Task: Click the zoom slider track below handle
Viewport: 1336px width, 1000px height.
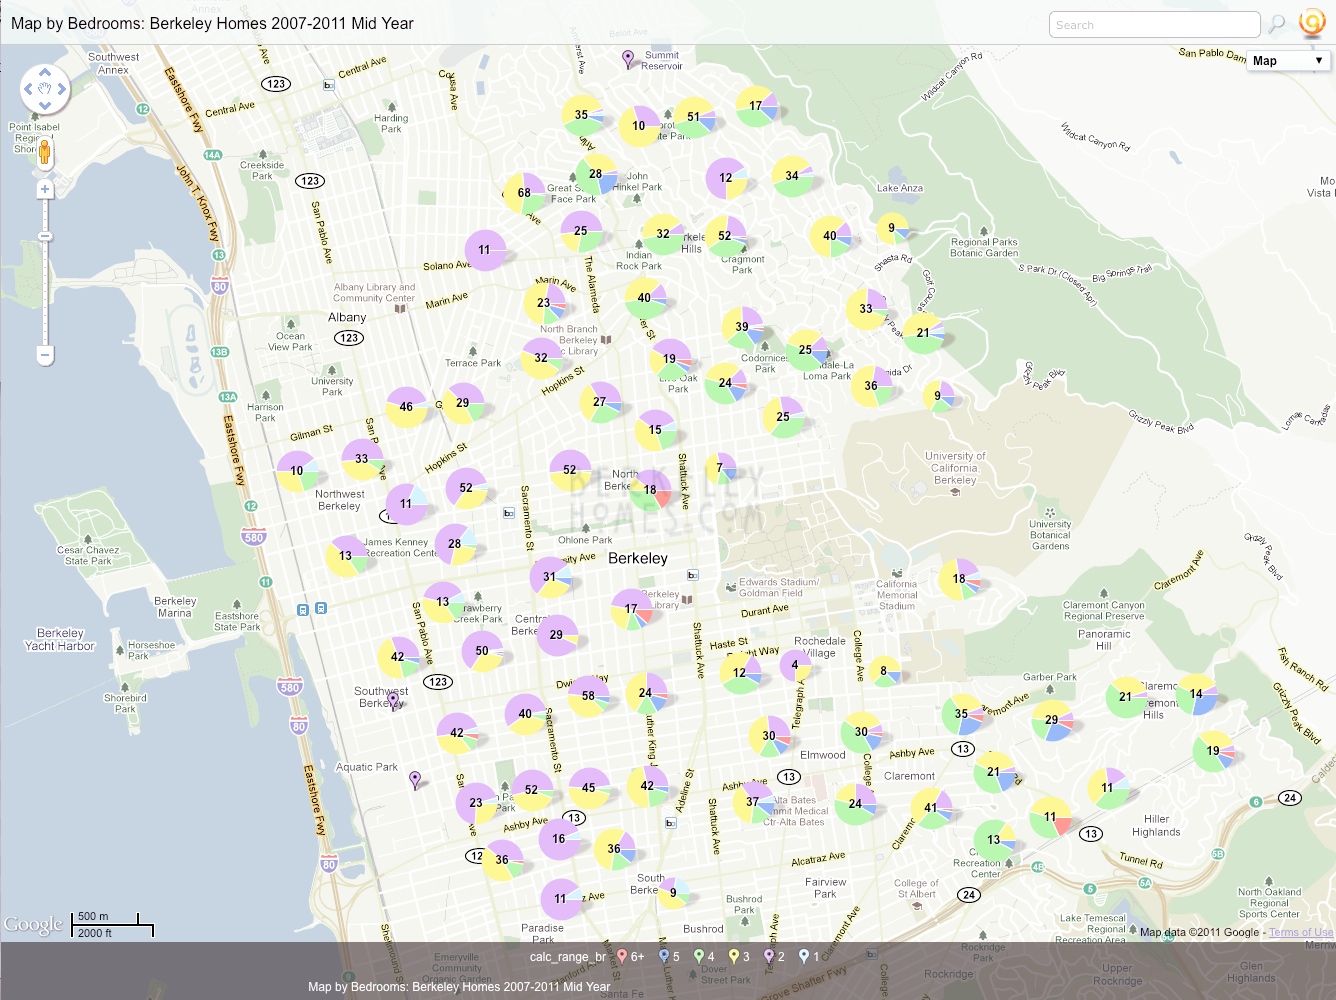Action: pyautogui.click(x=45, y=295)
